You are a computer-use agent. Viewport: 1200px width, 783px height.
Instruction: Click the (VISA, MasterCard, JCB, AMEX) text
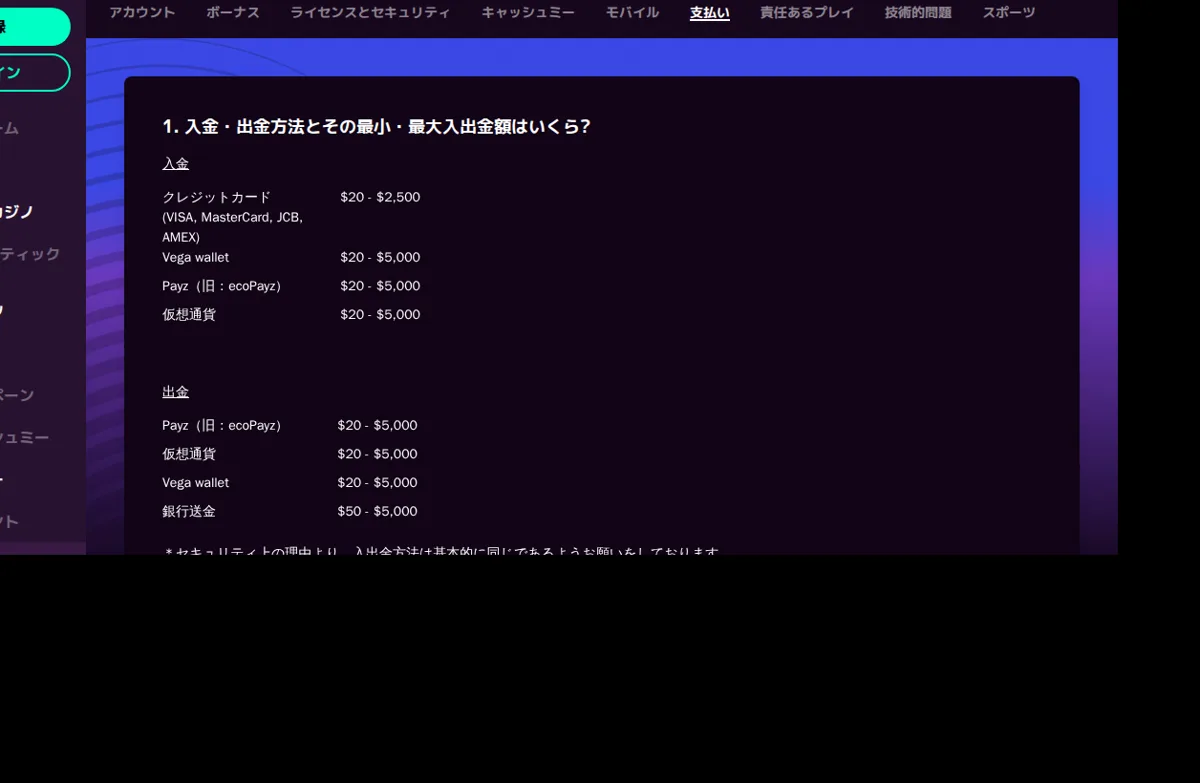232,227
